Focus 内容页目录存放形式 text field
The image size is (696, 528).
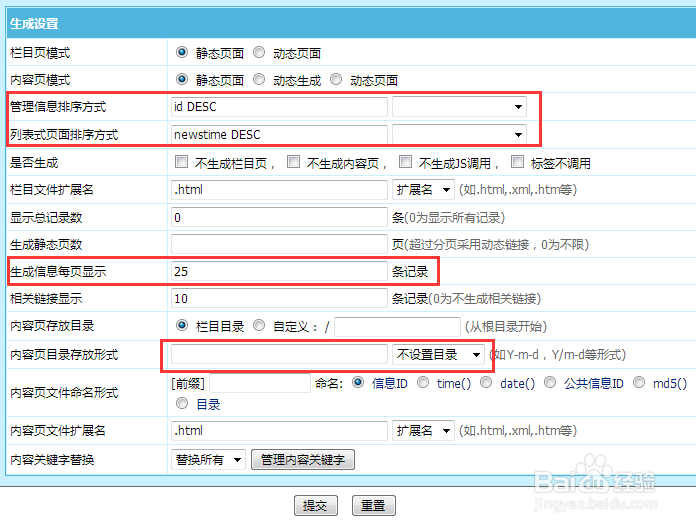pyautogui.click(x=279, y=354)
